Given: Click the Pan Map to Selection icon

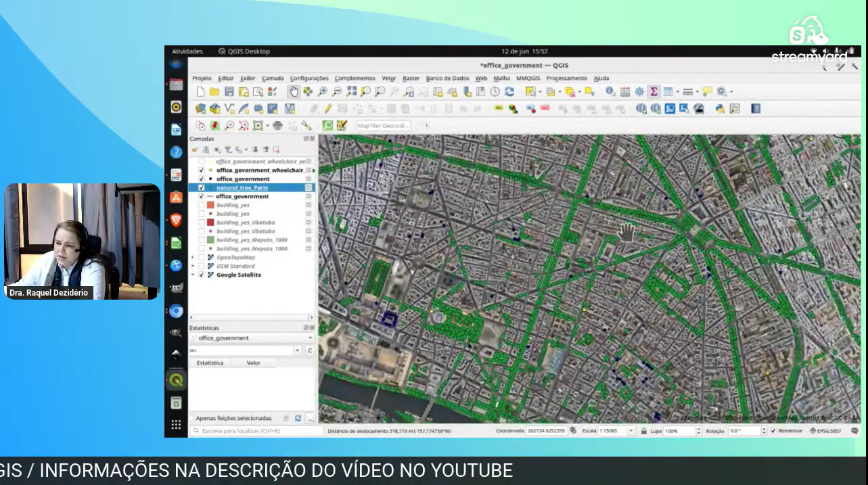Looking at the screenshot, I should click(x=307, y=92).
